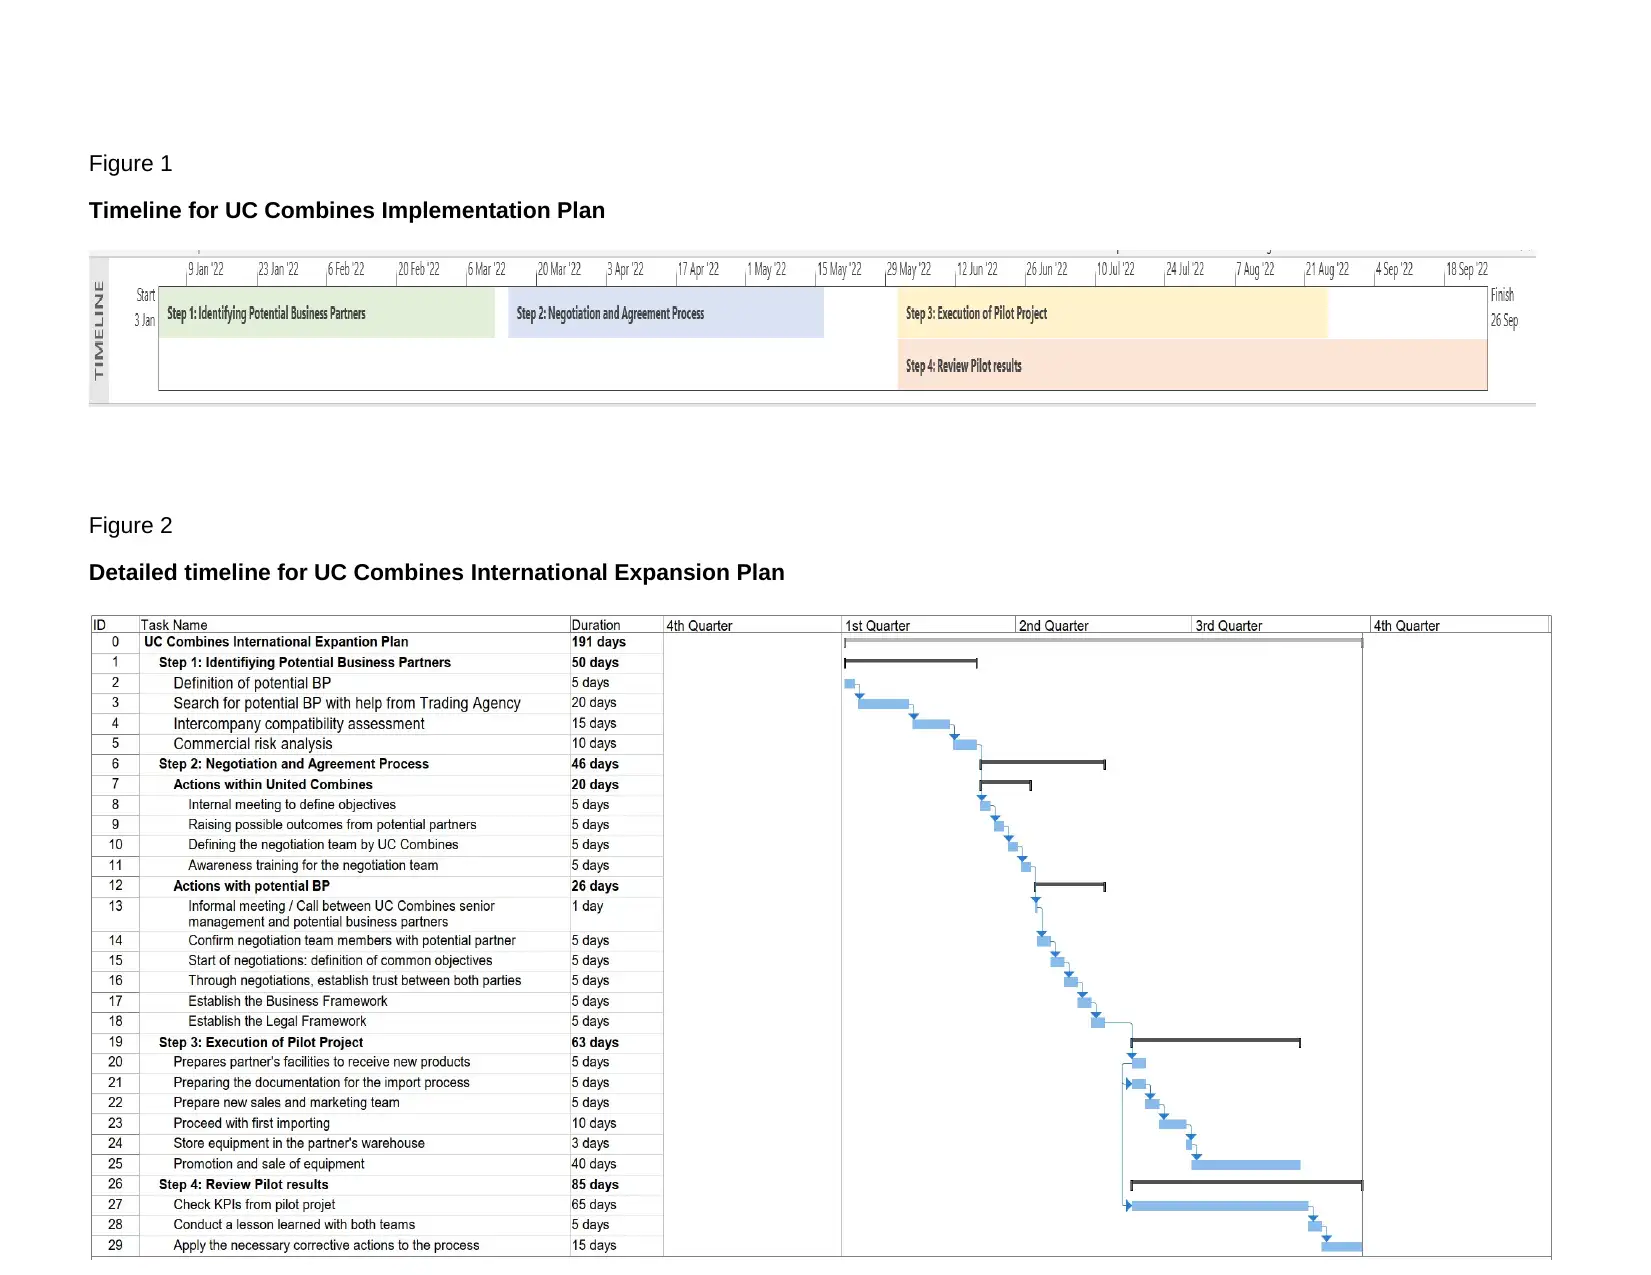Image resolution: width=1651 pixels, height=1275 pixels.
Task: Click the 'Start 3 Jan' label
Action: pyautogui.click(x=145, y=308)
